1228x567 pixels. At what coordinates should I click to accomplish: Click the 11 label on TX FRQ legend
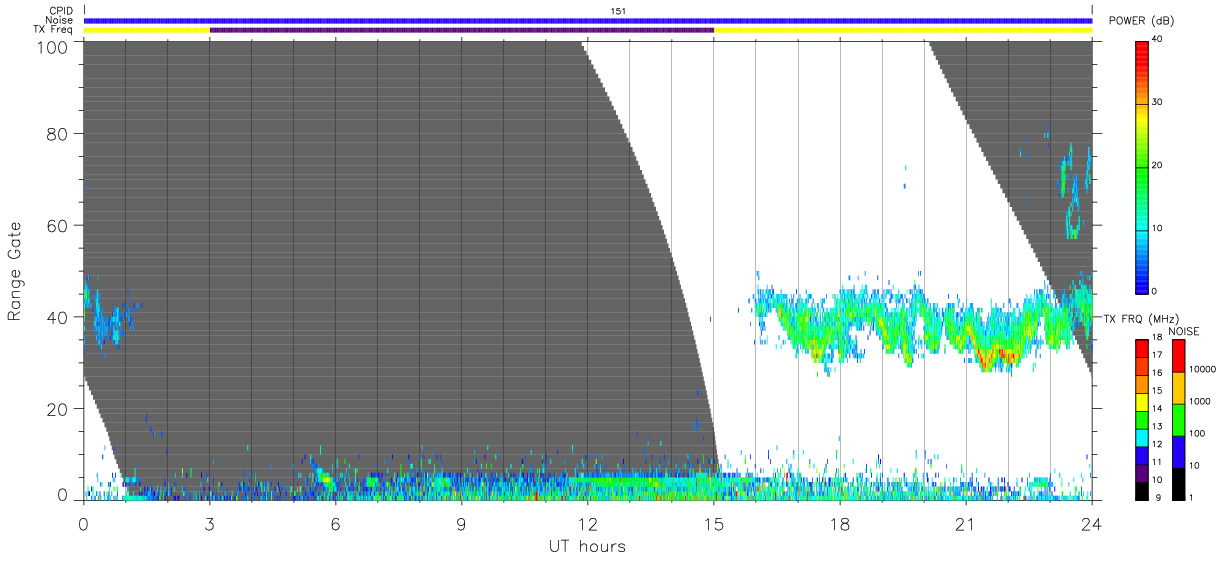pyautogui.click(x=1157, y=462)
